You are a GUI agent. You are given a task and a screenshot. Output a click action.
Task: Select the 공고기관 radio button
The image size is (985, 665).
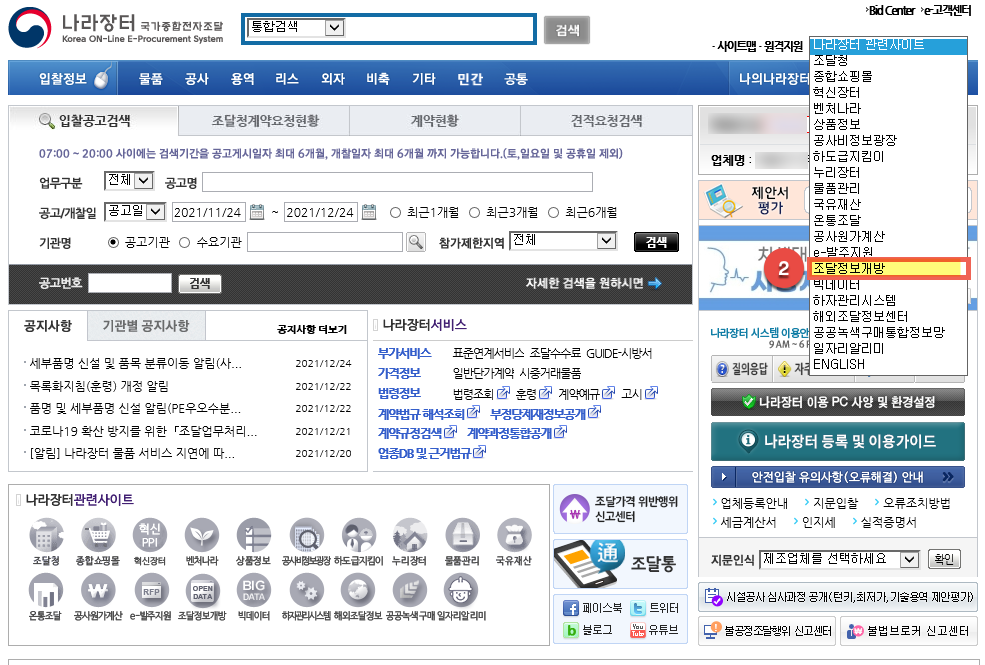113,242
